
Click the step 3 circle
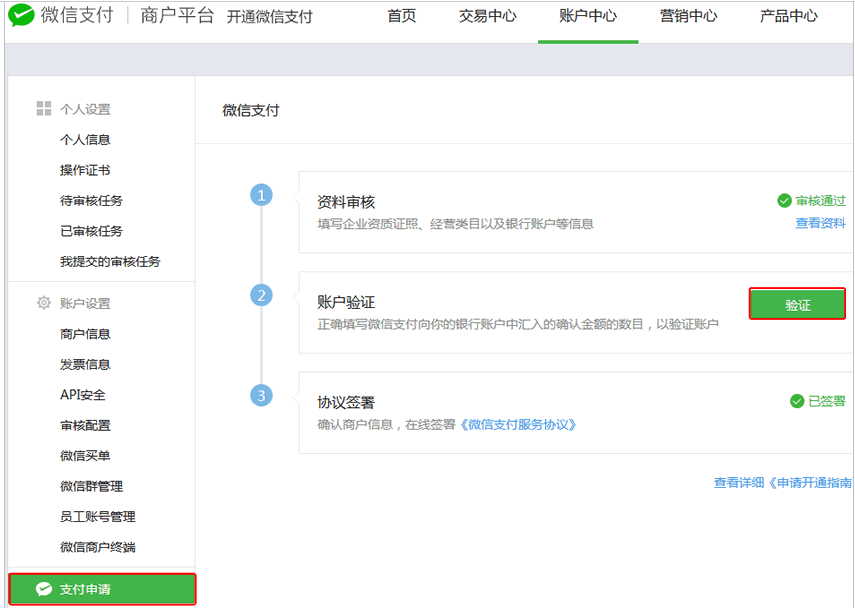(261, 395)
